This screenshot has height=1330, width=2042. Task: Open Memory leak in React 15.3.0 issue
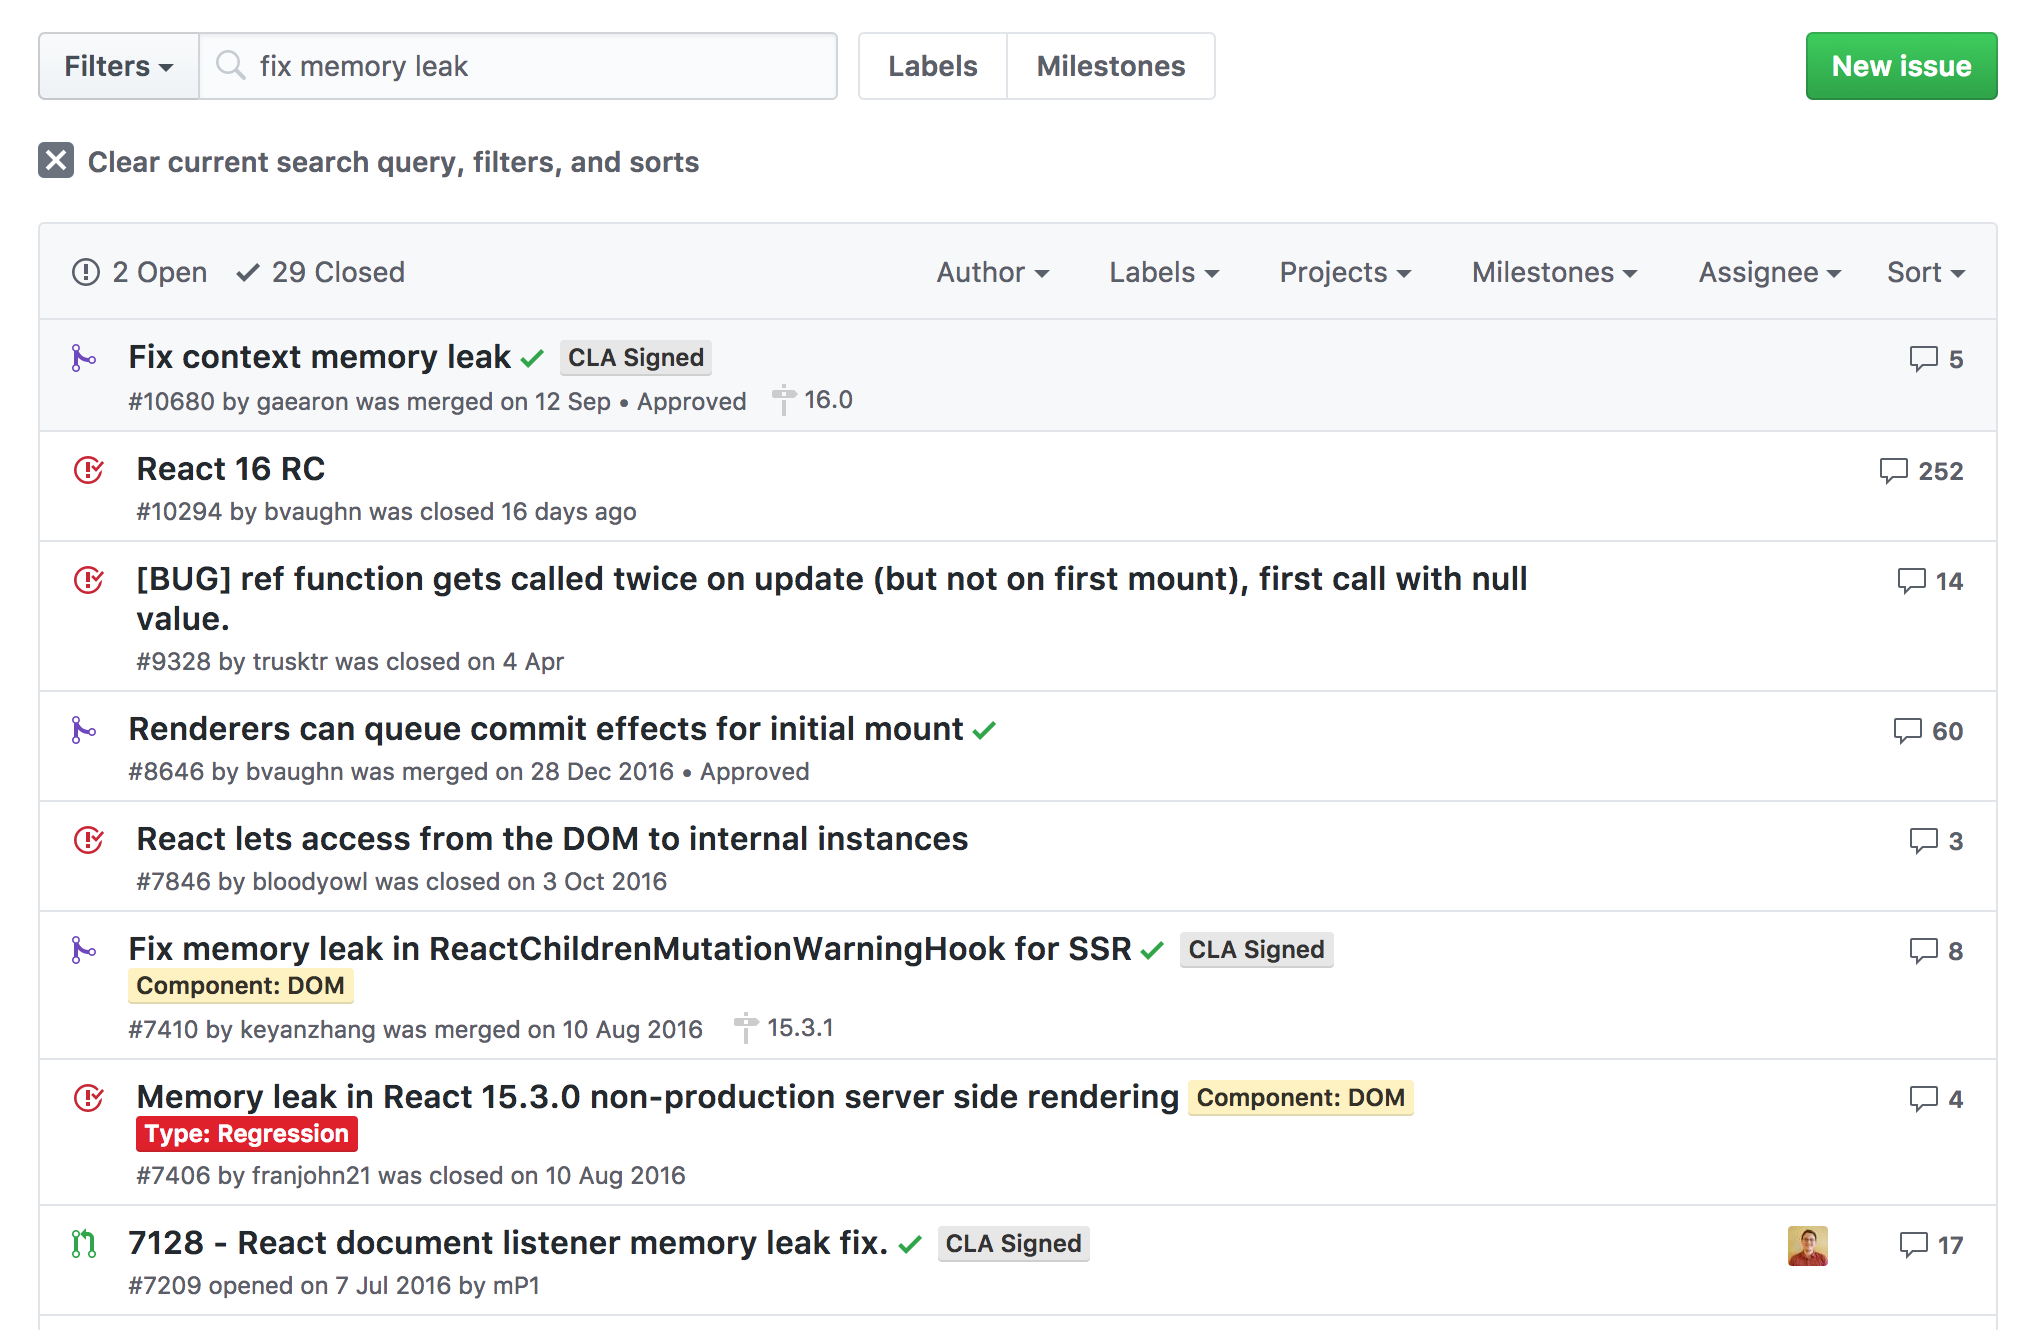click(657, 1097)
